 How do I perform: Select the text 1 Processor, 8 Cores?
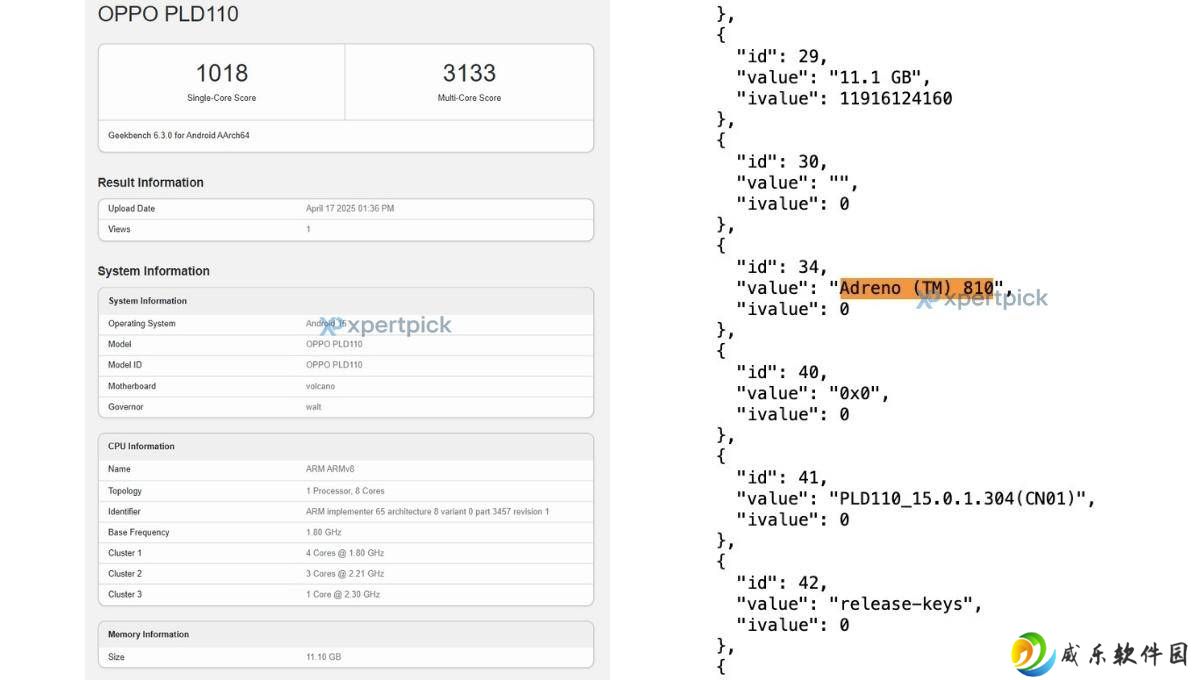click(345, 491)
